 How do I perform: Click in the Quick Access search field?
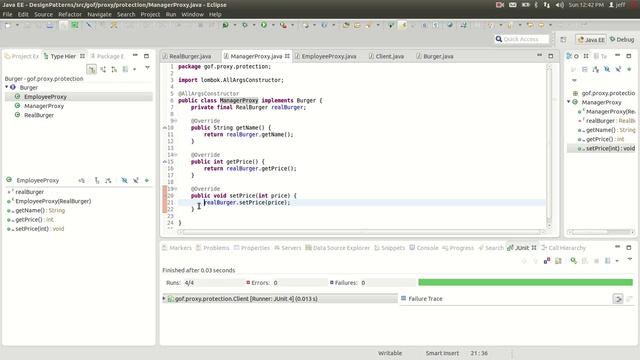pyautogui.click(x=522, y=39)
